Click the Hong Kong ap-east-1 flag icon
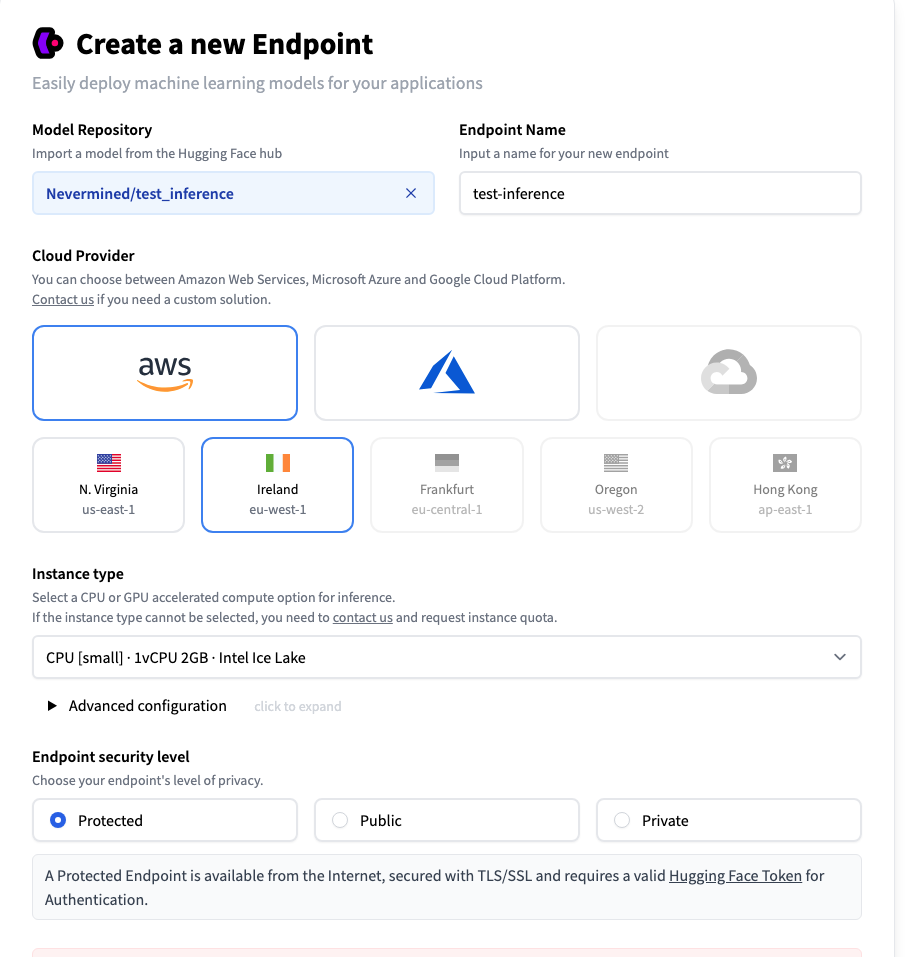910x957 pixels. (785, 462)
